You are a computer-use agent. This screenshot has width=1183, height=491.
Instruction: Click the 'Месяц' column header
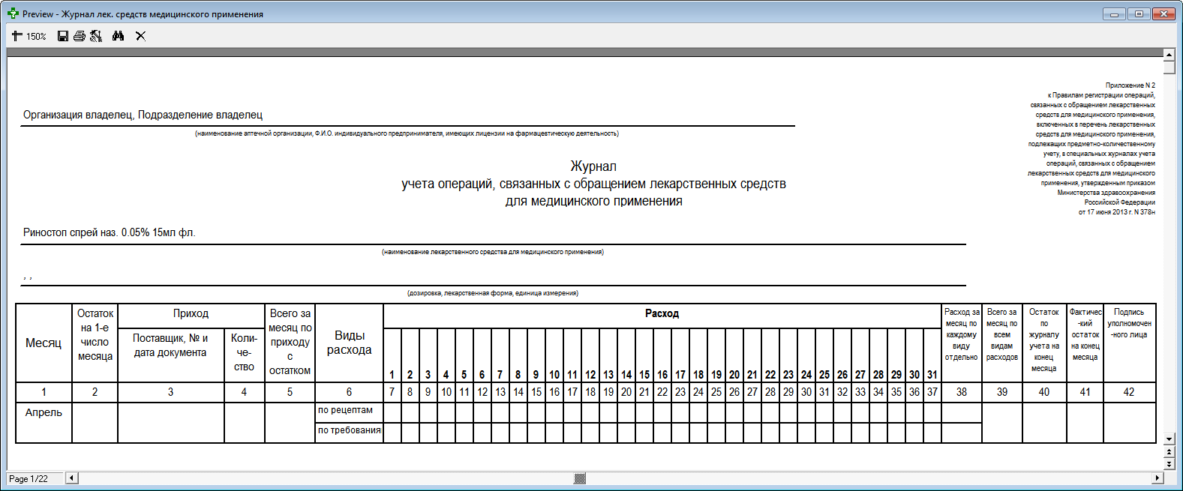44,343
